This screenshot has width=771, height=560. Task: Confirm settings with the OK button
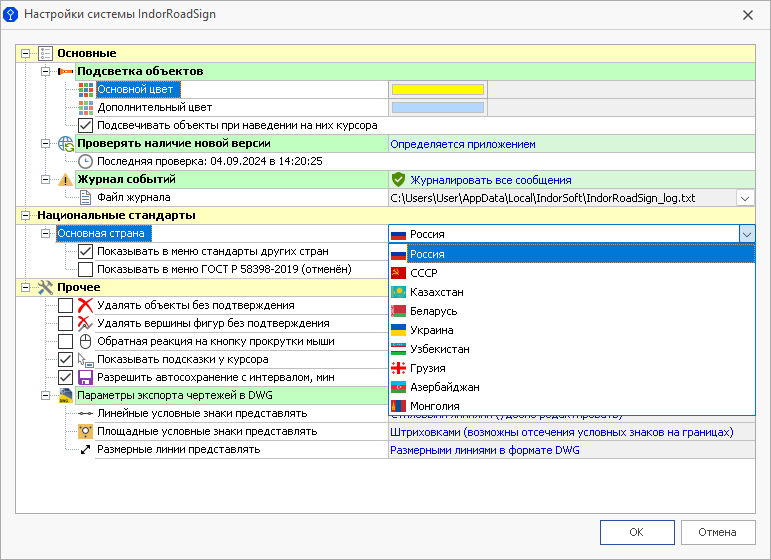click(x=637, y=532)
